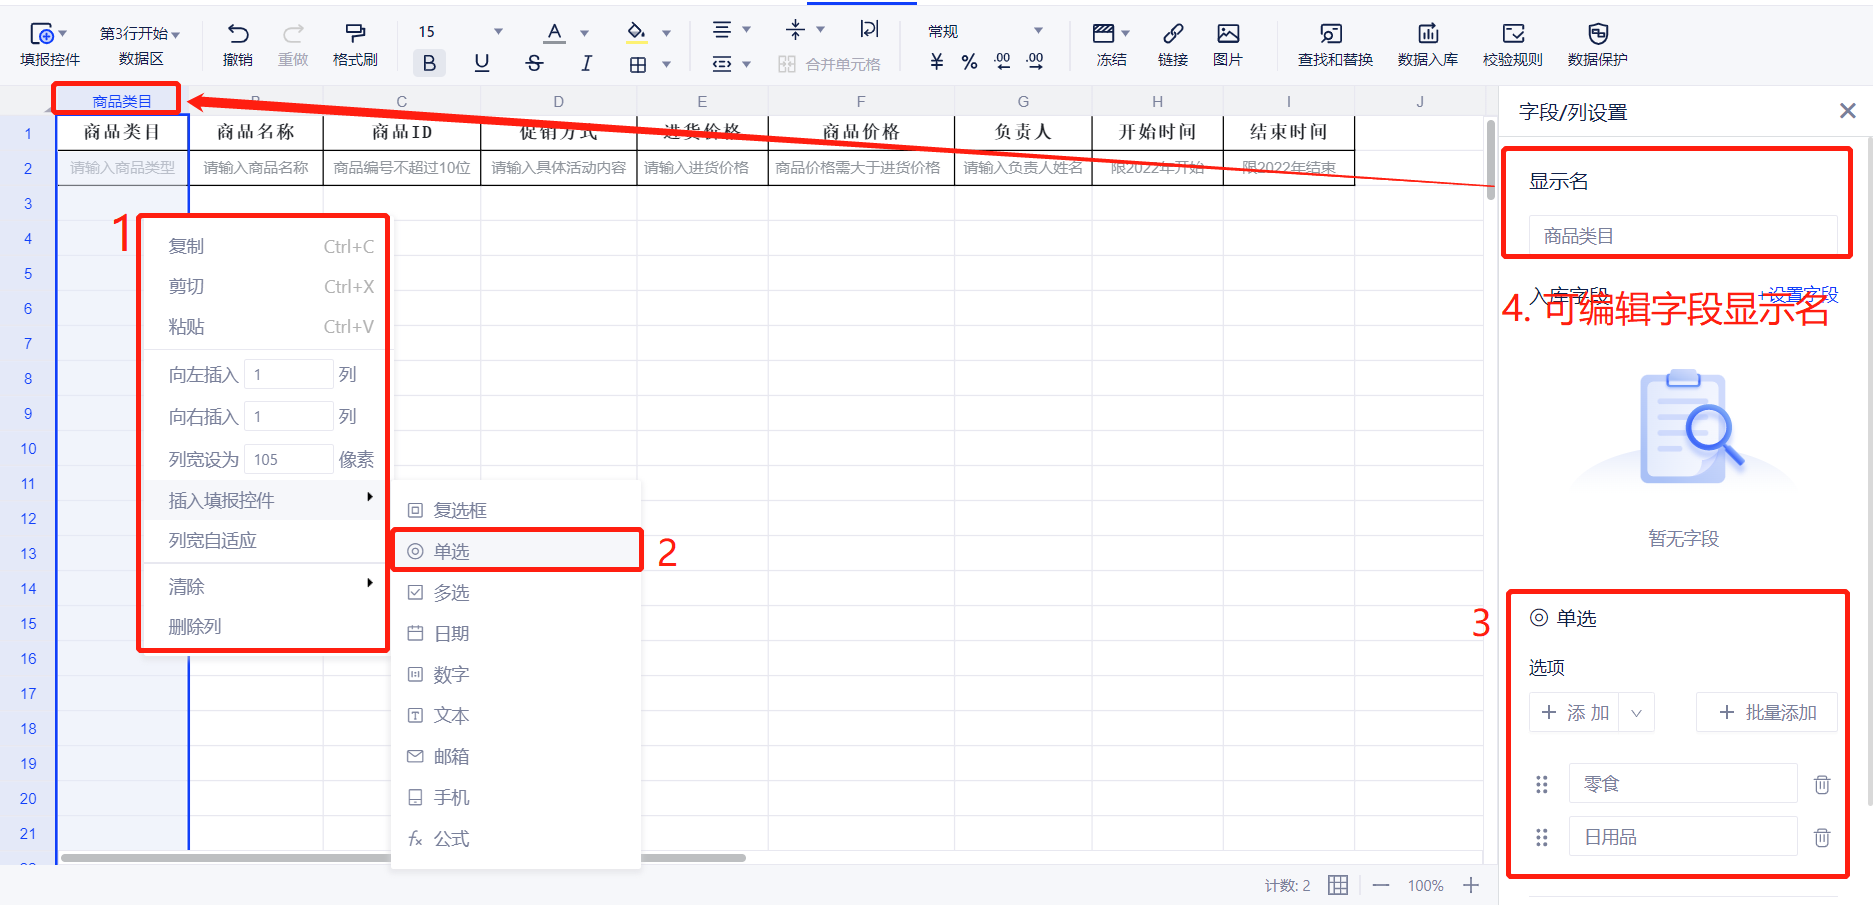Viewport: 1873px width, 905px height.
Task: Select the Format Painter (格式刷) tool
Action: pos(355,34)
